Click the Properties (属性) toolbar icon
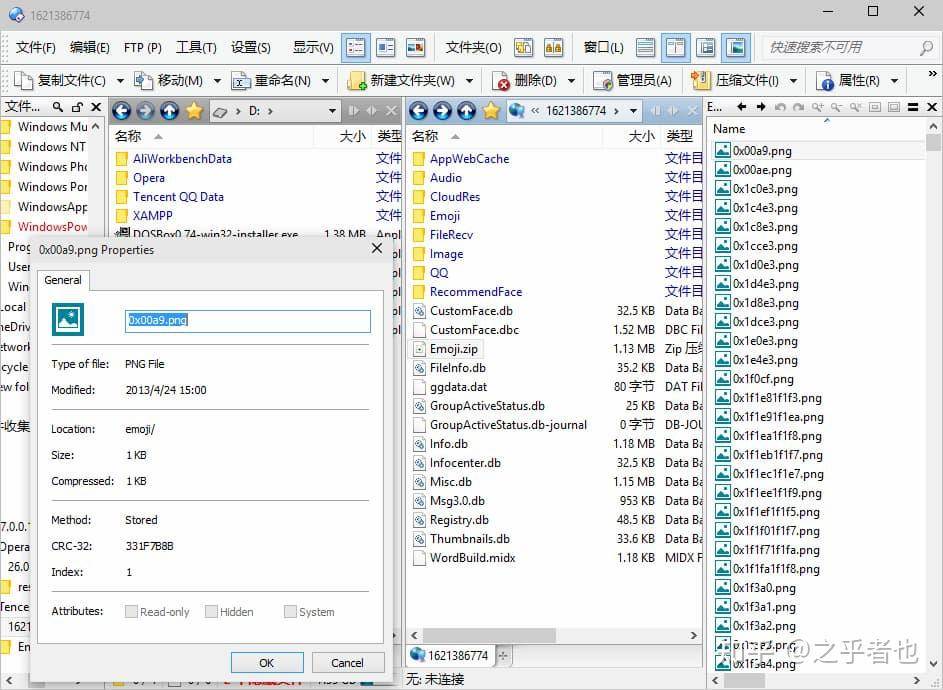 pyautogui.click(x=825, y=81)
